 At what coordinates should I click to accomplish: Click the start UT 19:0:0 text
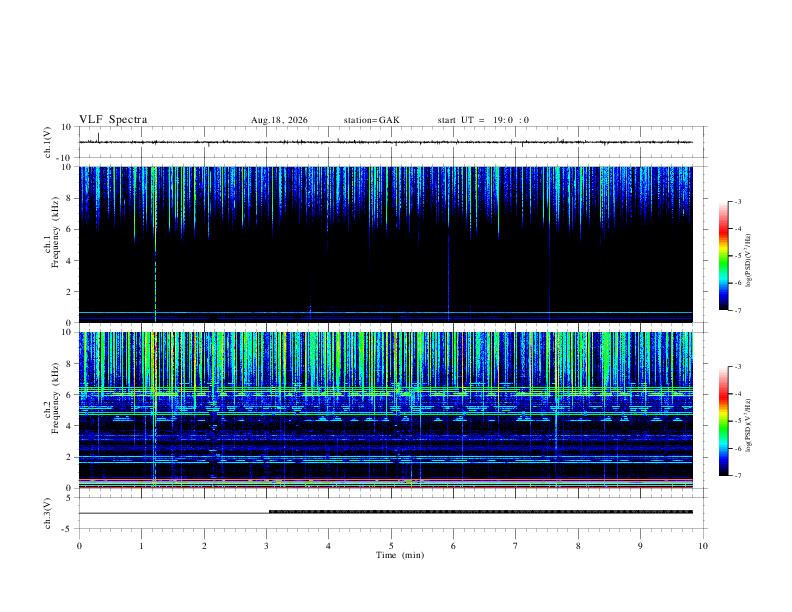(483, 120)
